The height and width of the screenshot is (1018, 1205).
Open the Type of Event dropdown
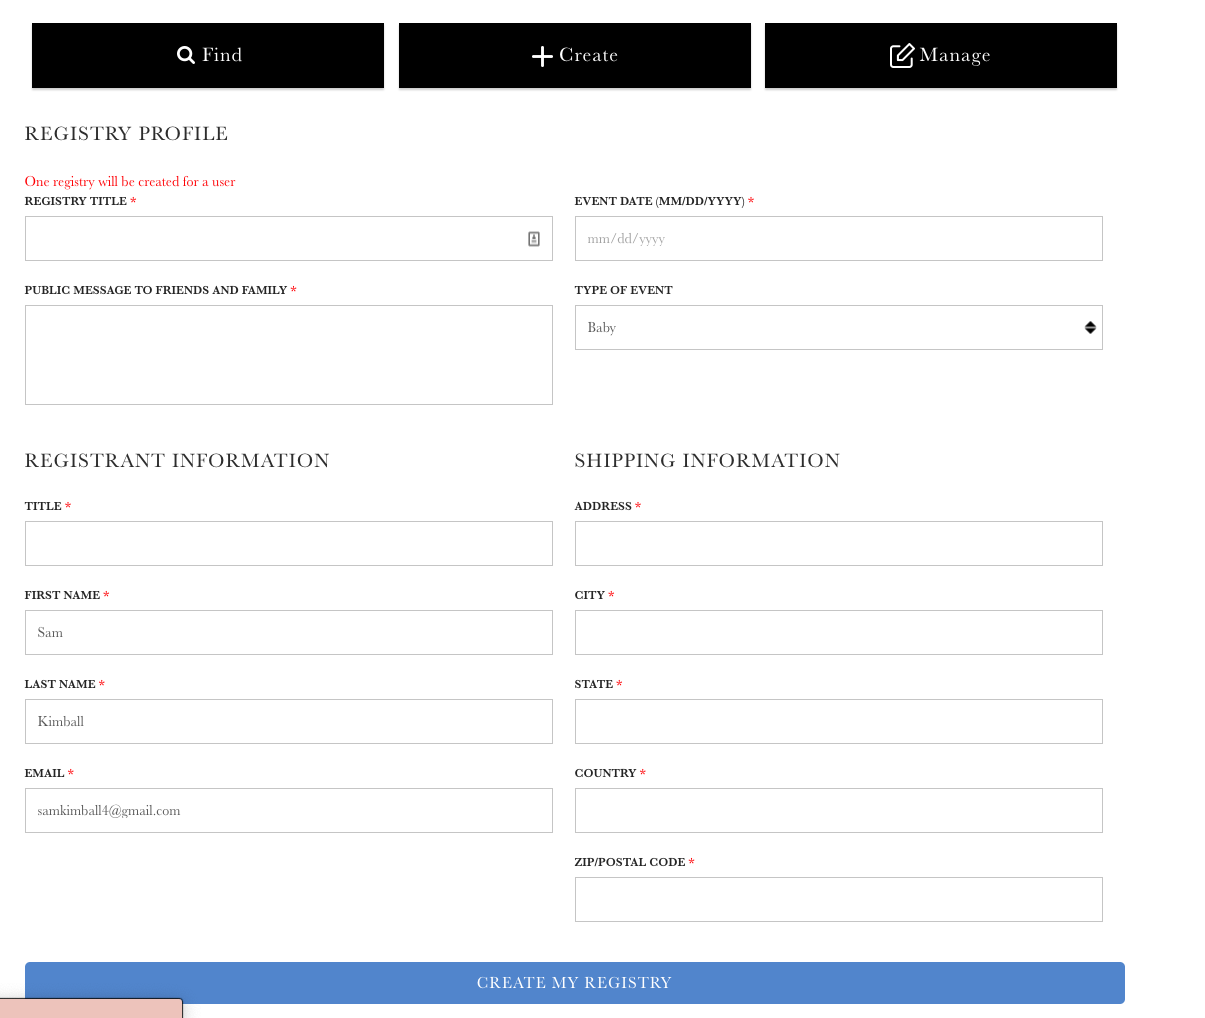click(x=839, y=328)
